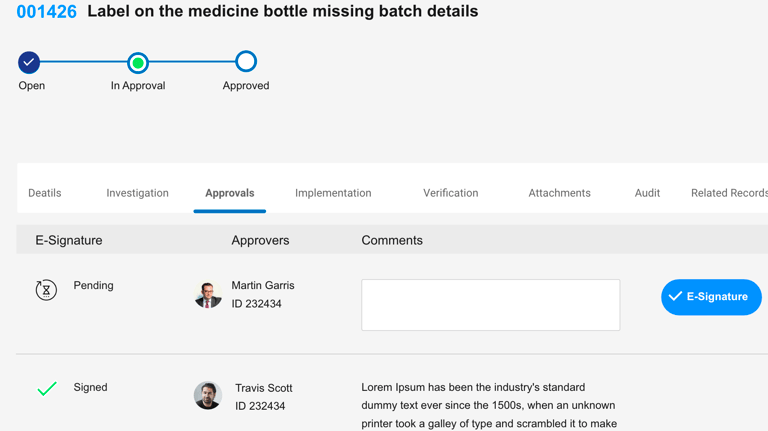The width and height of the screenshot is (768, 431).
Task: Click the completed Open step circle
Action: (30, 62)
